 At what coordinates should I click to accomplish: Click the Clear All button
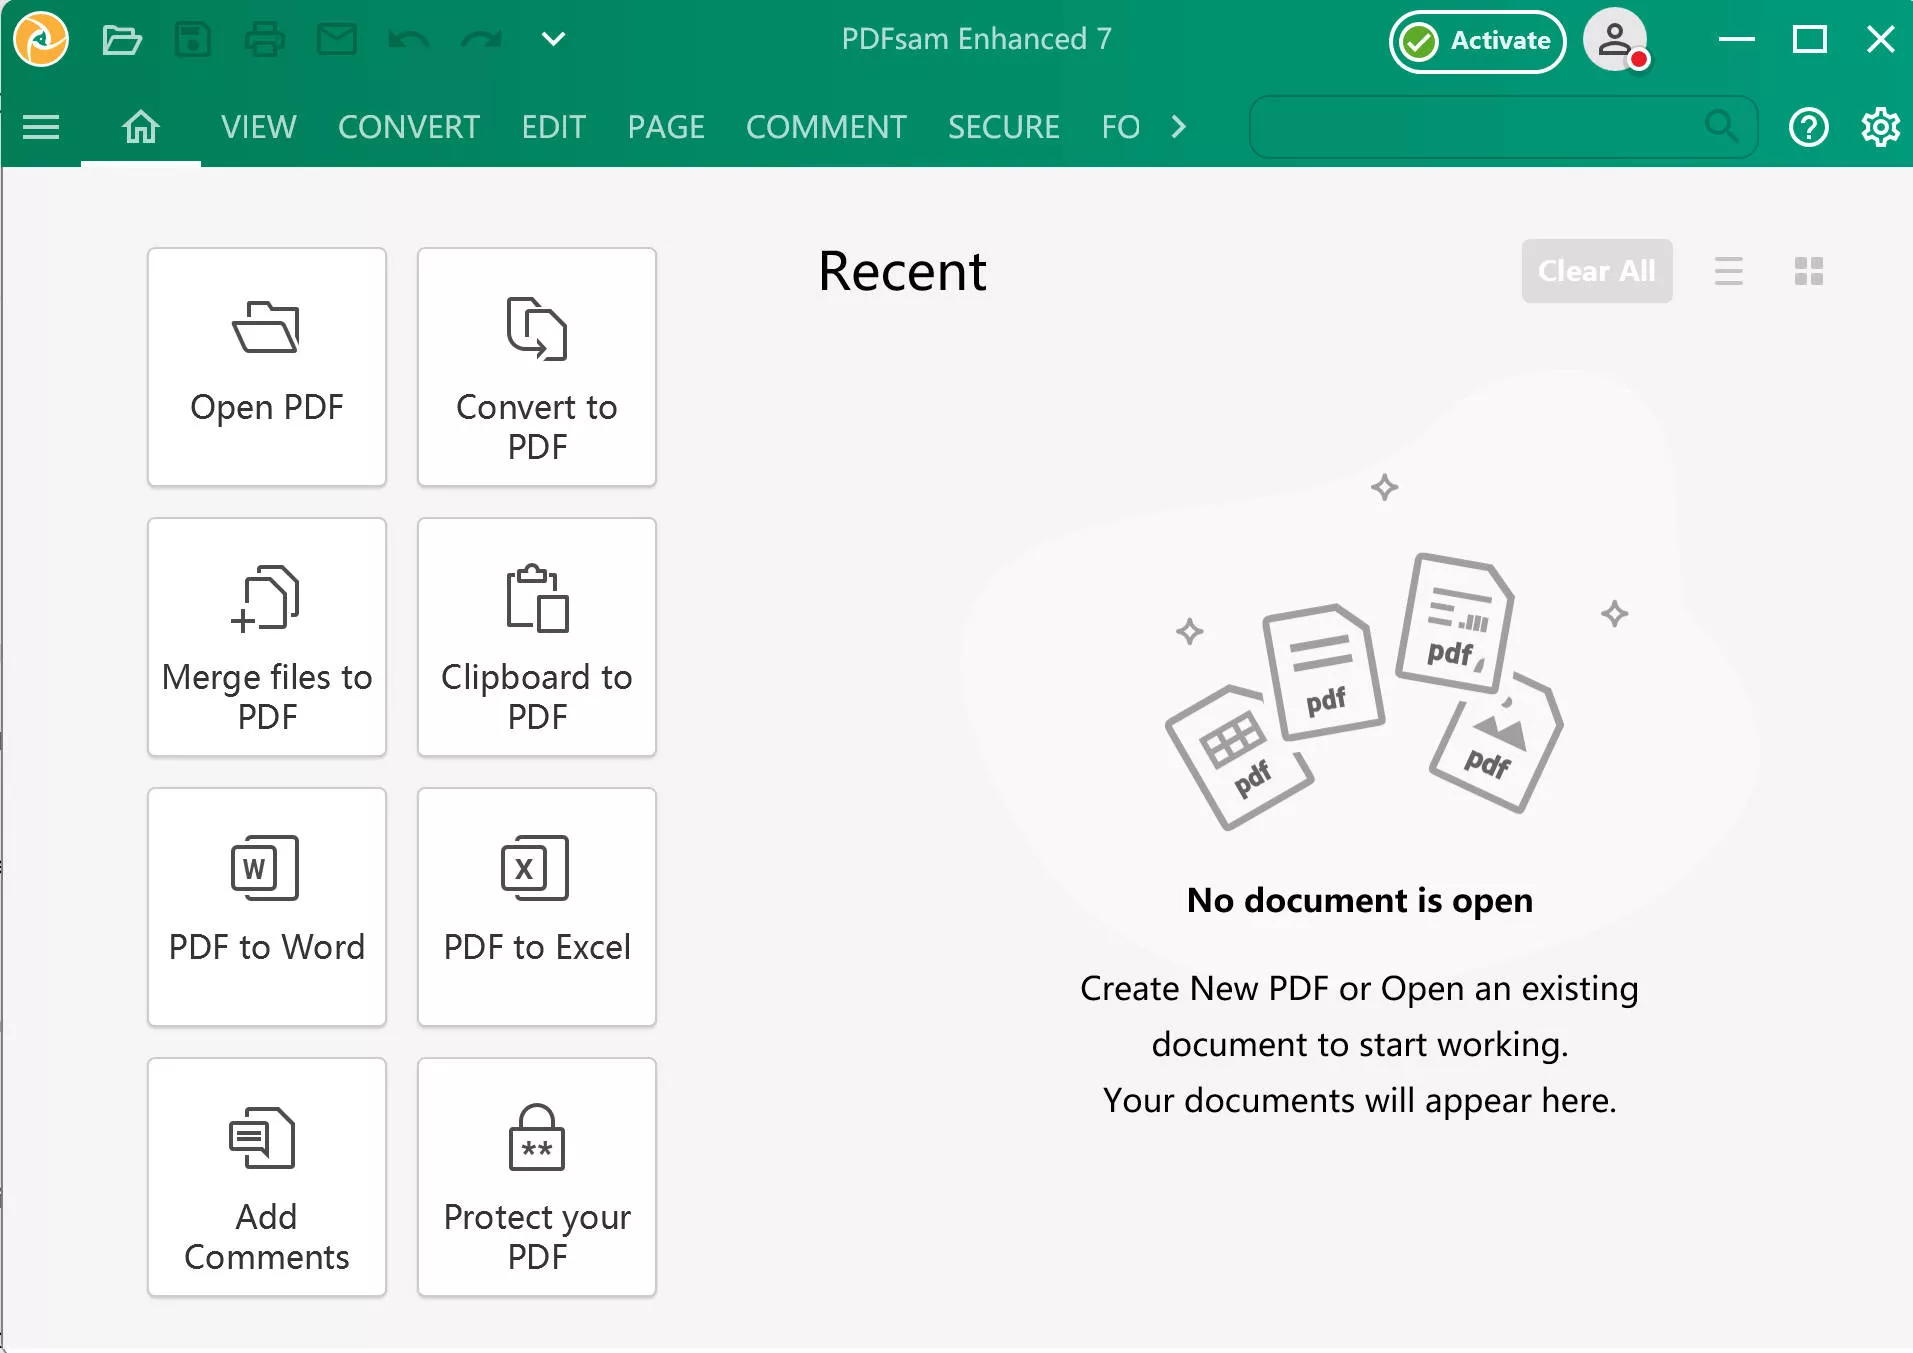[1597, 271]
